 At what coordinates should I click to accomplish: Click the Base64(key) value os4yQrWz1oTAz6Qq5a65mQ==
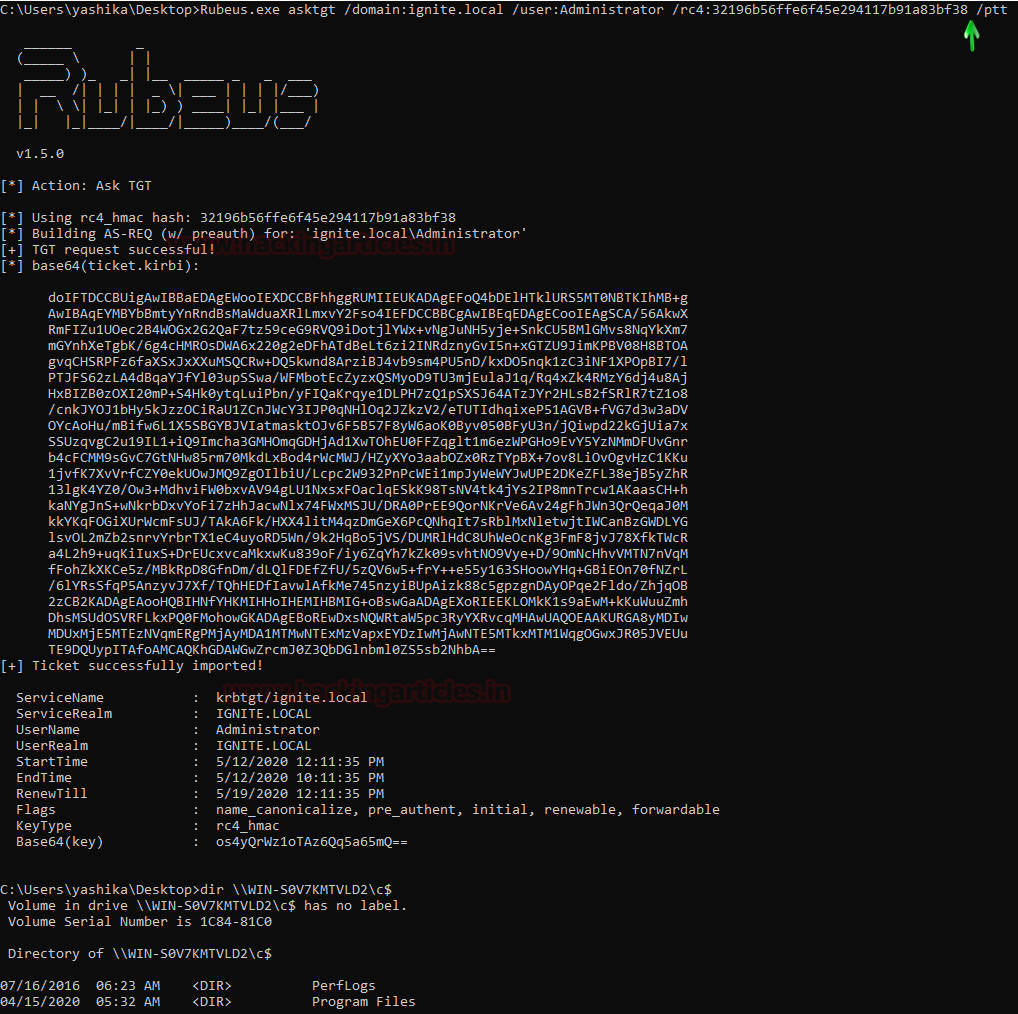pyautogui.click(x=312, y=842)
